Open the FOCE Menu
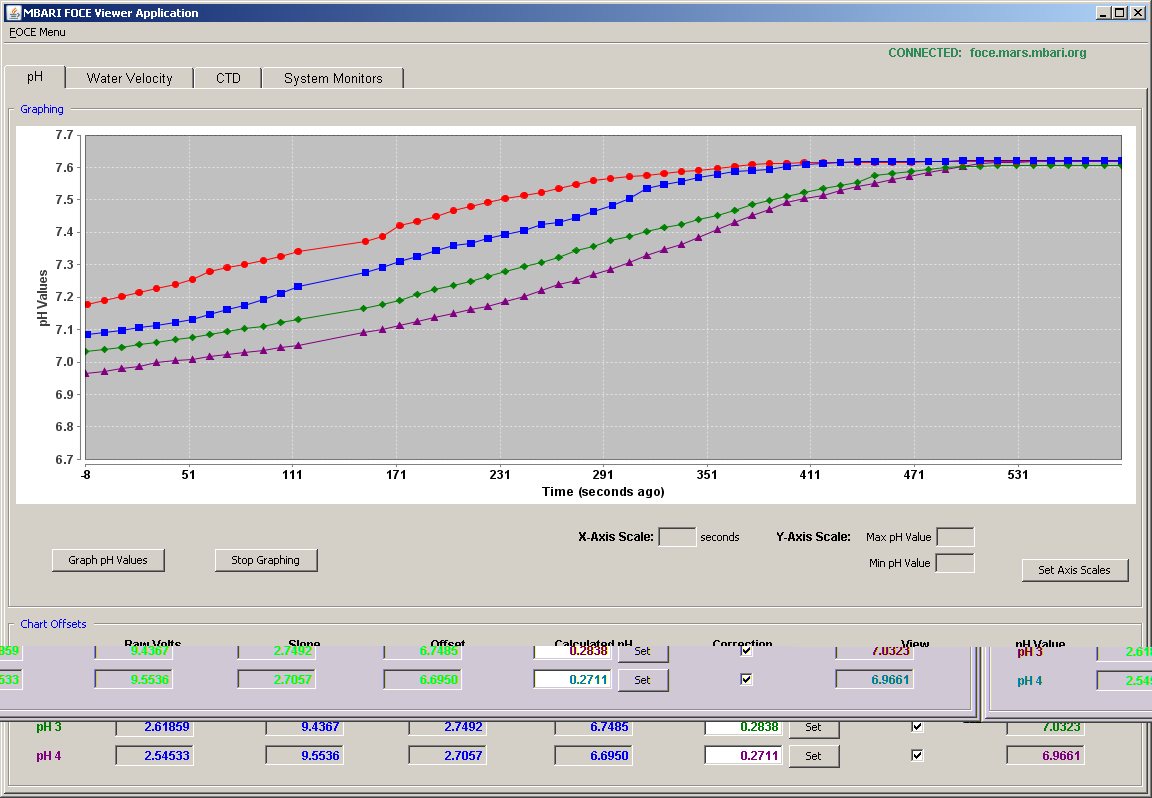The width and height of the screenshot is (1152, 798). (x=37, y=32)
